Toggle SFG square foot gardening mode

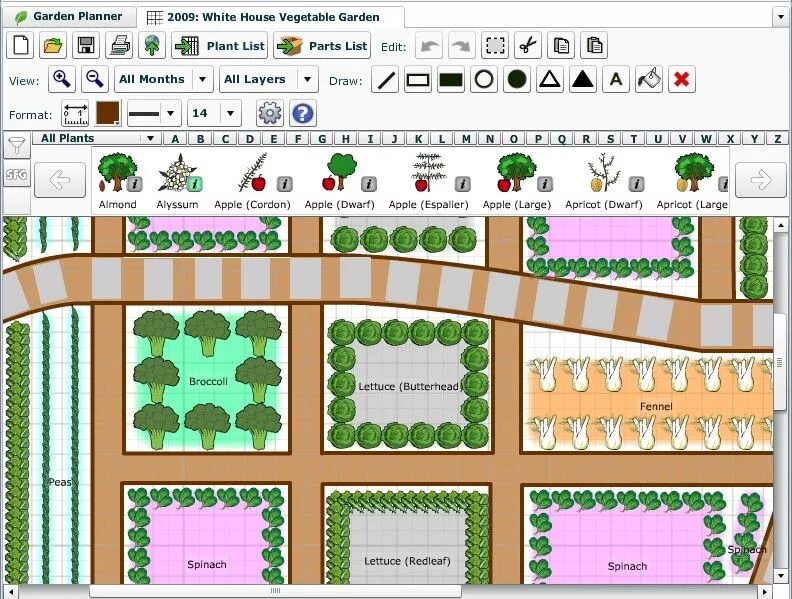17,174
